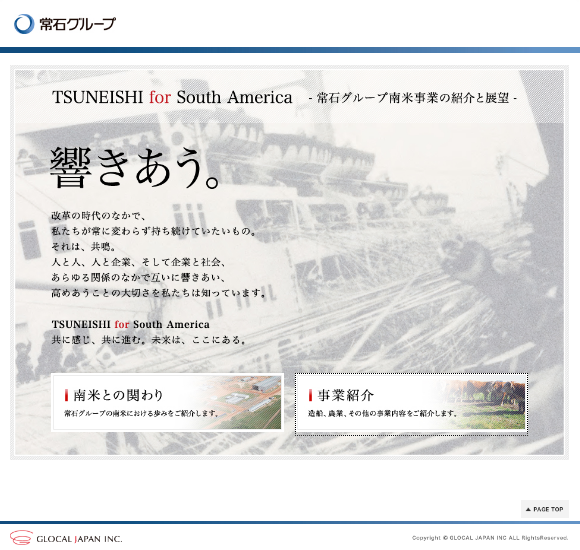Select line 人と人、人と企業、そして企業と社会、
The width and height of the screenshot is (580, 550).
pyautogui.click(x=139, y=262)
